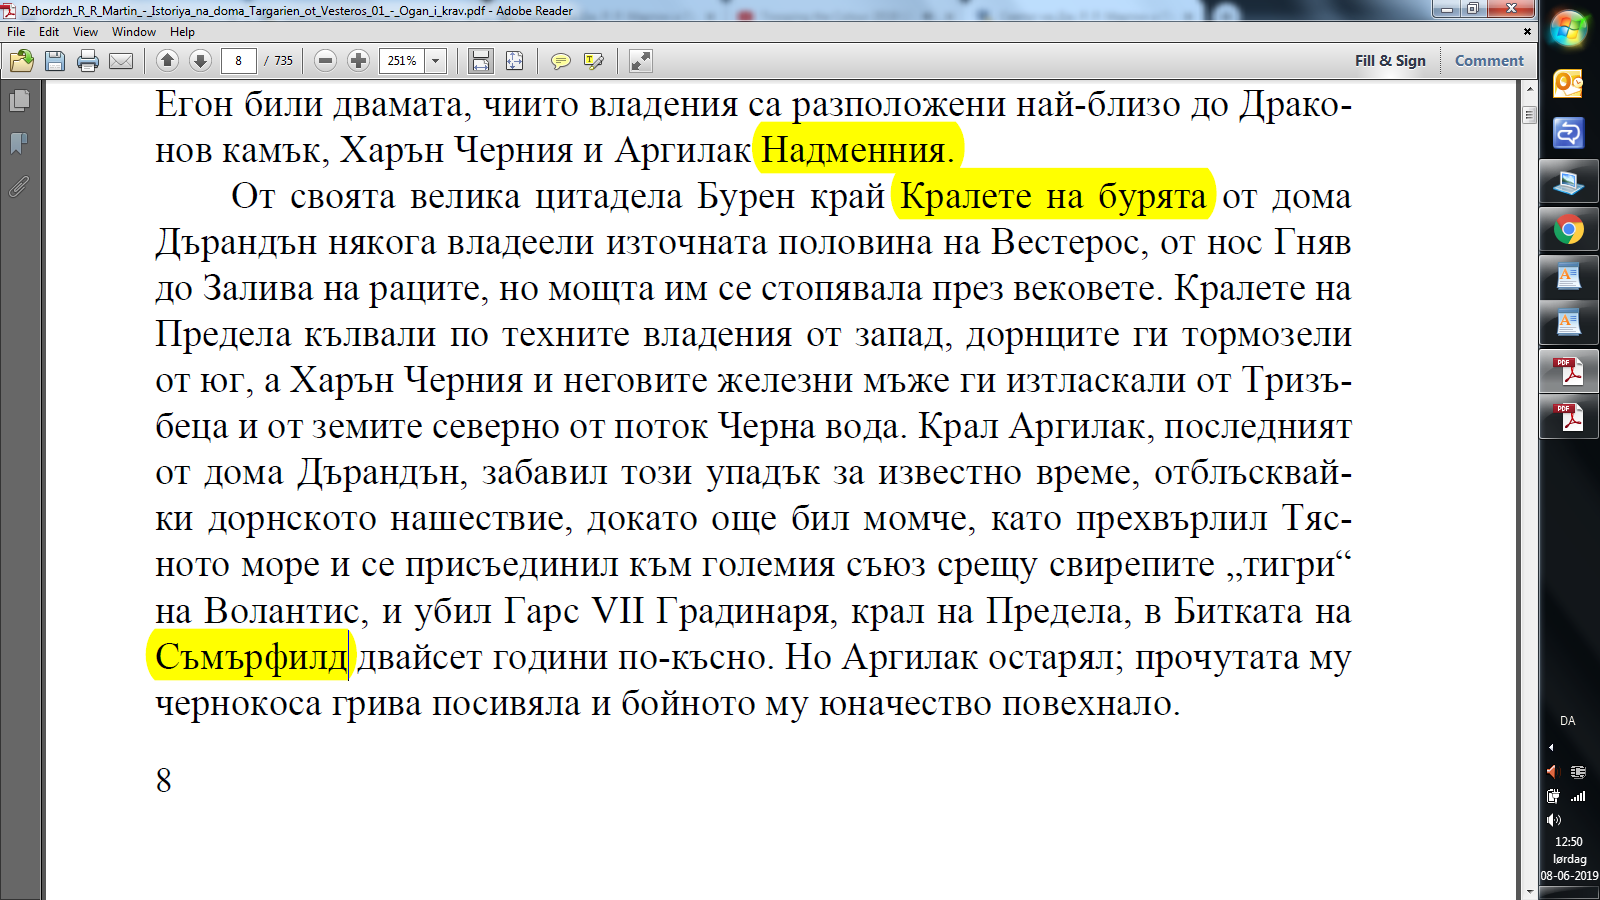Save the PDF with the floppy icon
This screenshot has width=1600, height=900.
(55, 61)
